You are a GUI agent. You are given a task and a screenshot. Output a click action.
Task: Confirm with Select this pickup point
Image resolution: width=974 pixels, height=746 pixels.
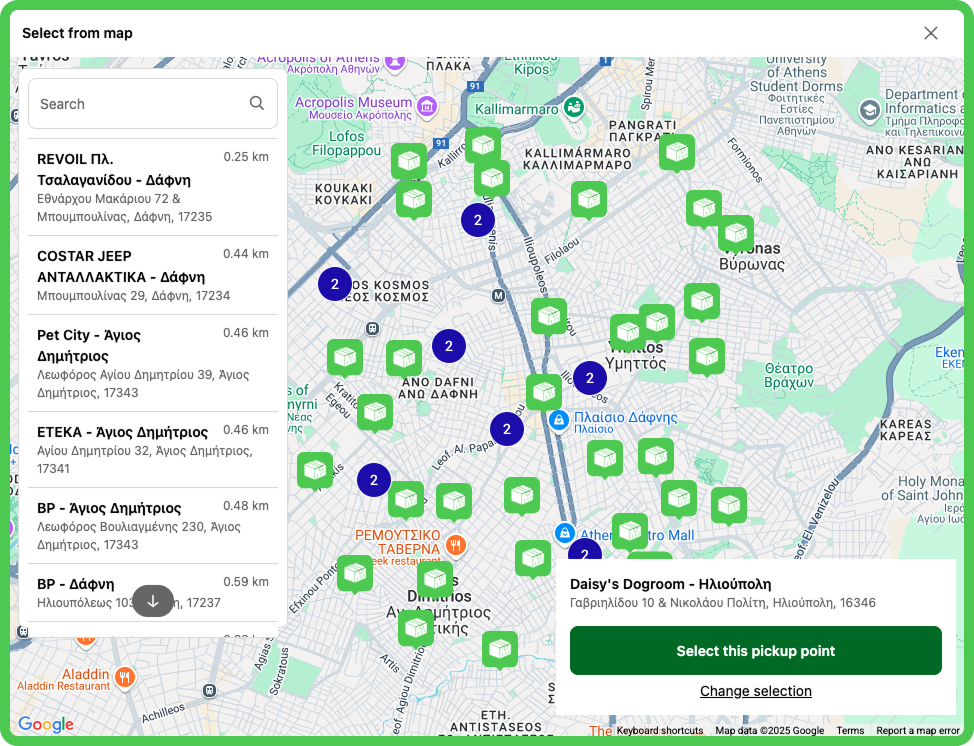click(755, 650)
